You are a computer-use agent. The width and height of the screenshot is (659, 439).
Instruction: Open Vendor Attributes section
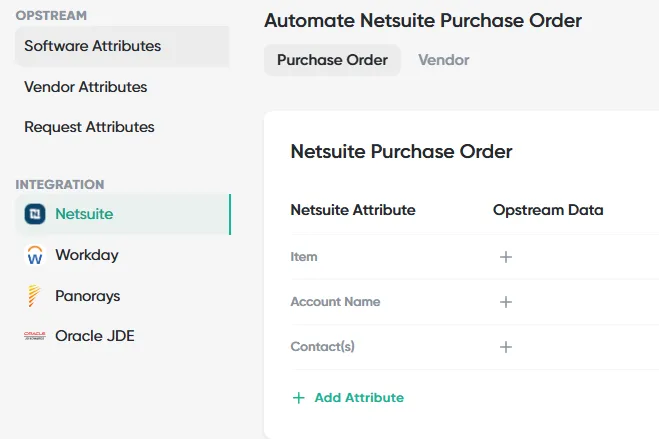click(x=86, y=87)
